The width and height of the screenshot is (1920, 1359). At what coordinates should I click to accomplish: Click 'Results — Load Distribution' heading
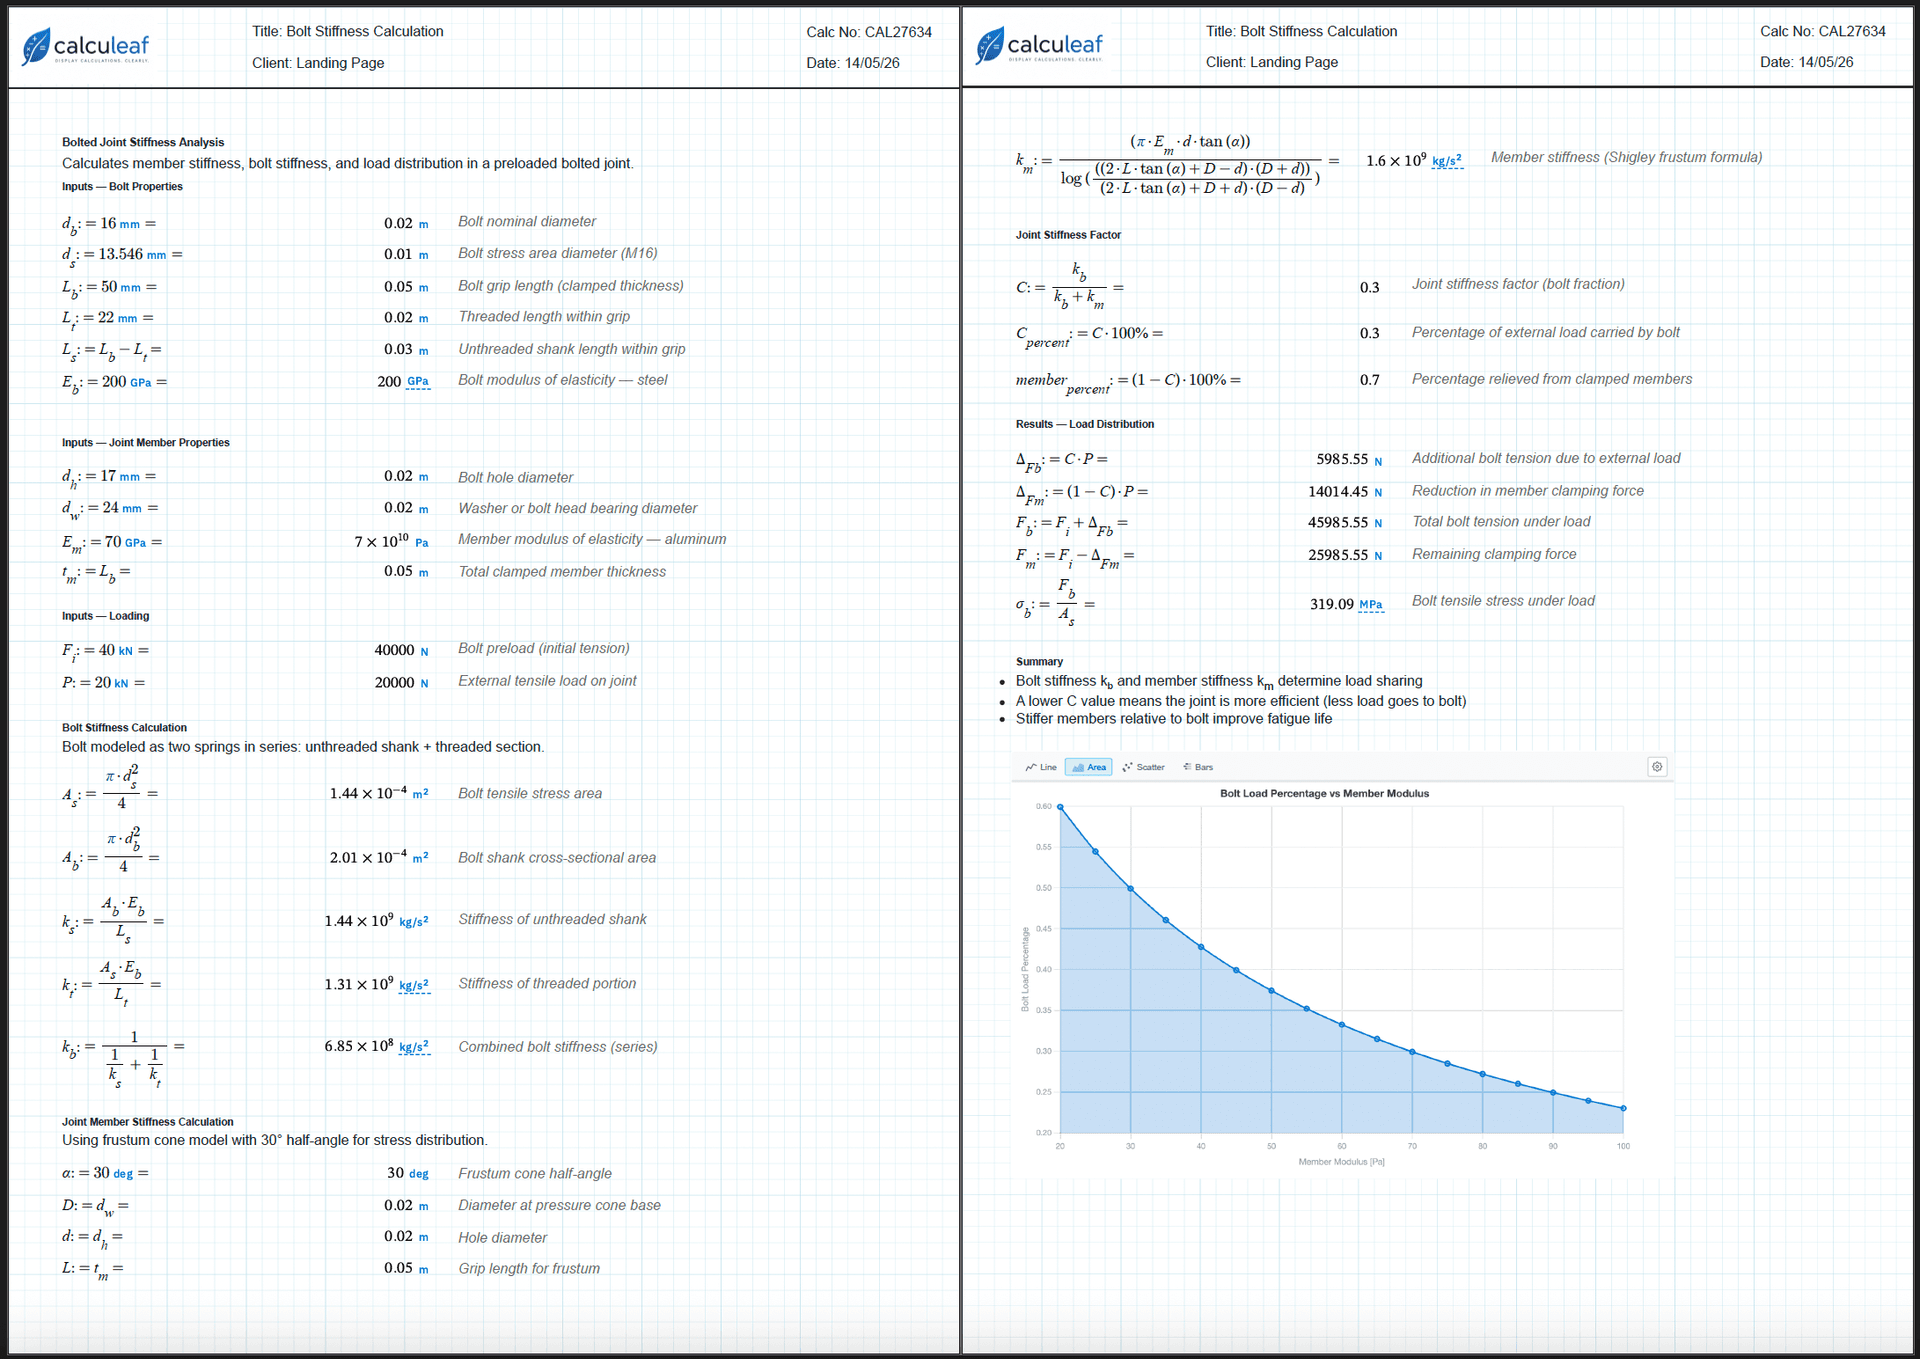coord(1085,424)
